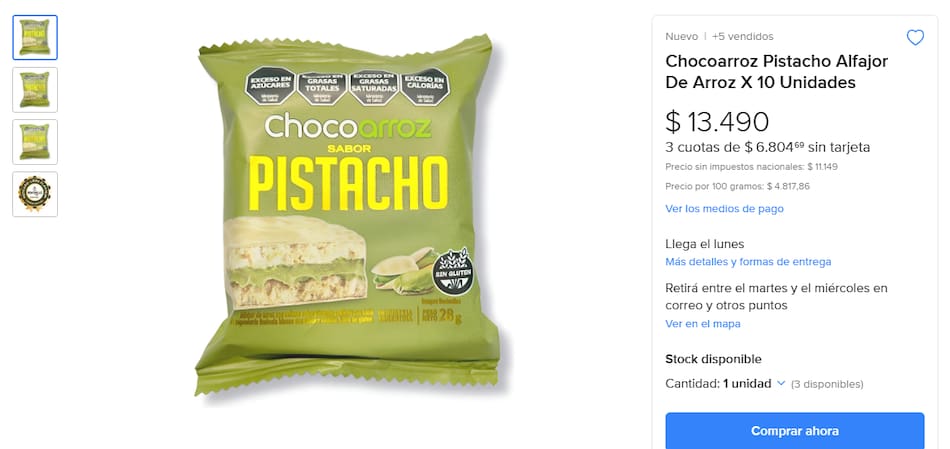The image size is (950, 449).
Task: Click 'Ver en el mapa' link
Action: pos(703,324)
